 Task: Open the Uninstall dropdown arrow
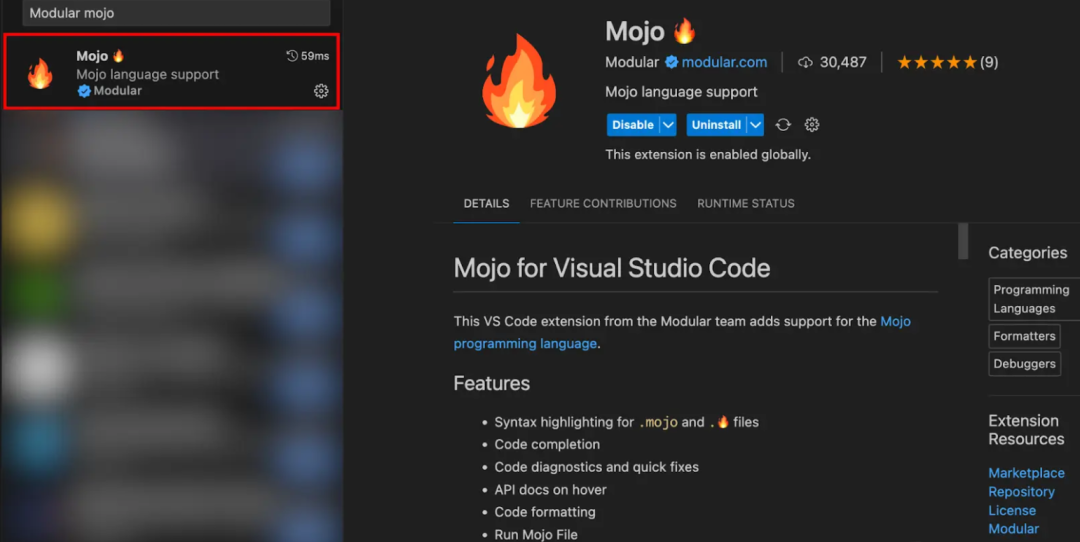coord(755,125)
